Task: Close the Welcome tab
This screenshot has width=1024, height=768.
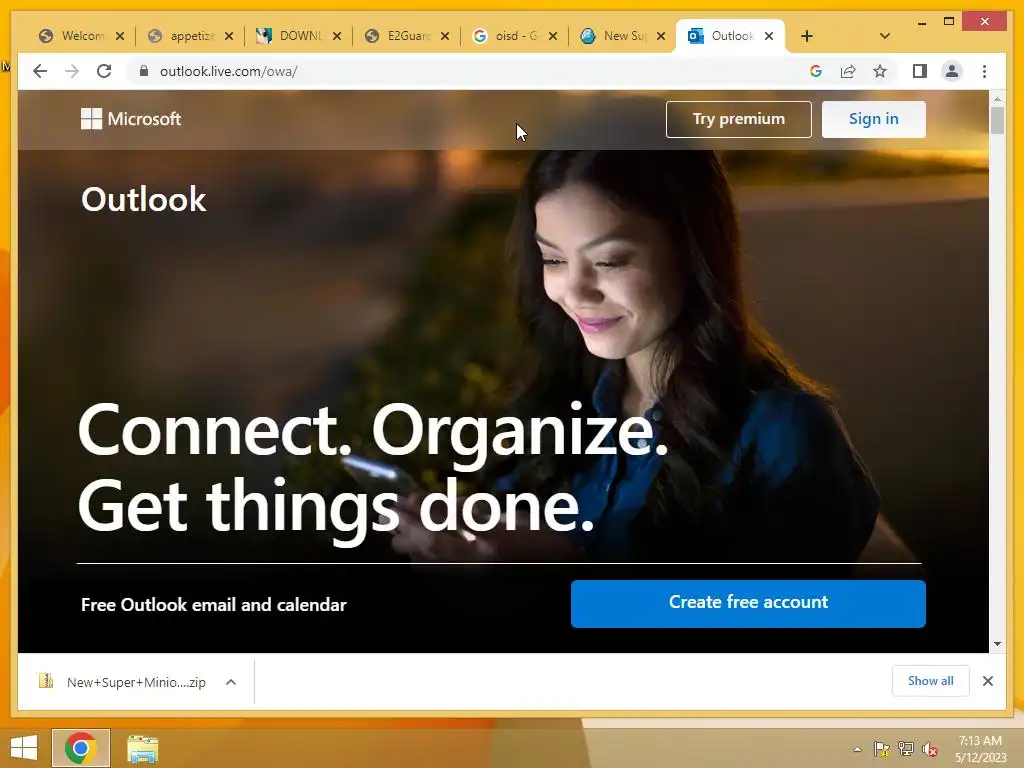Action: click(x=120, y=36)
